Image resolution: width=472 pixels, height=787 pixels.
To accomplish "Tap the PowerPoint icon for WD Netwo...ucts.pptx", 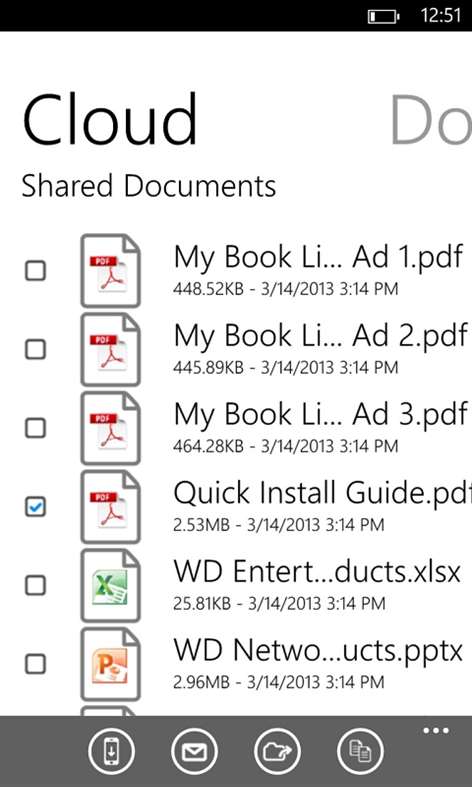I will pos(110,664).
